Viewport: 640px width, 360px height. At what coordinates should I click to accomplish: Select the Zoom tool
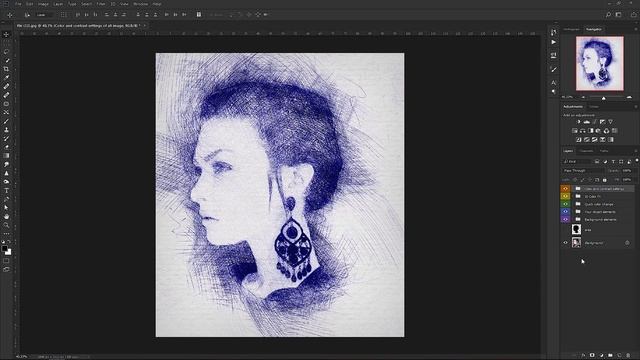coord(6,225)
